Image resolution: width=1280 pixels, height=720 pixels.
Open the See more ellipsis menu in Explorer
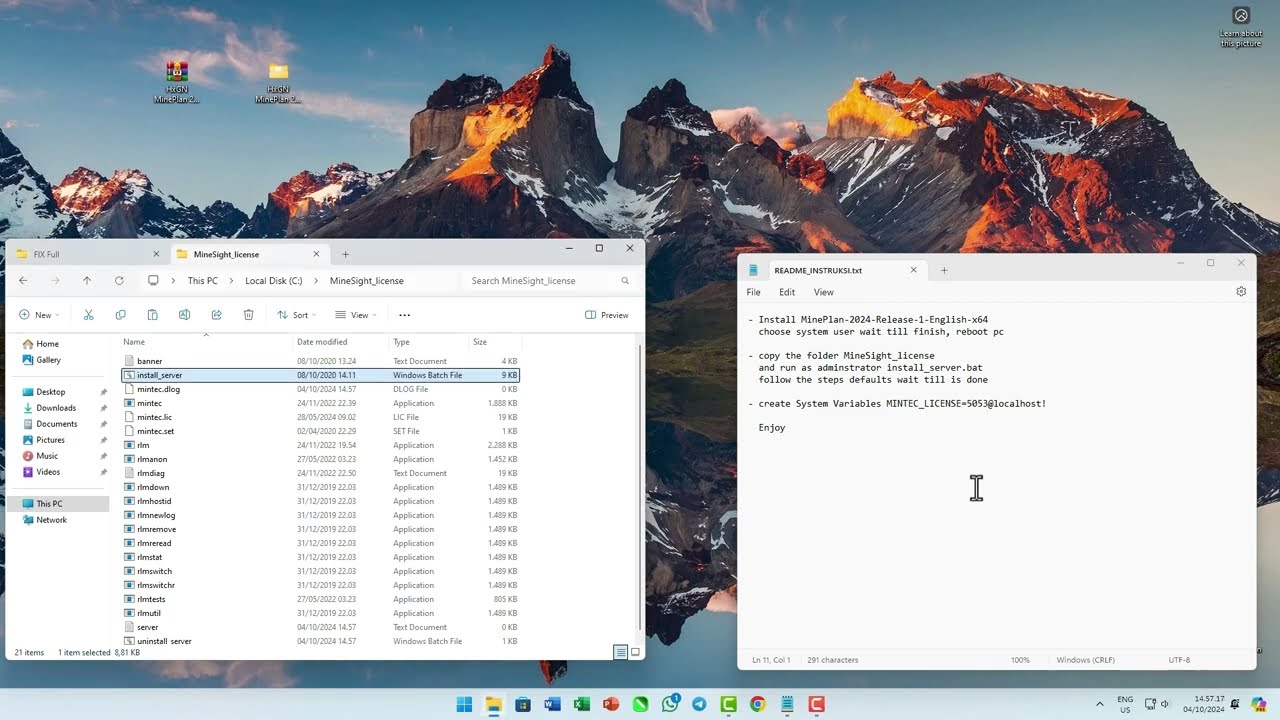(404, 315)
